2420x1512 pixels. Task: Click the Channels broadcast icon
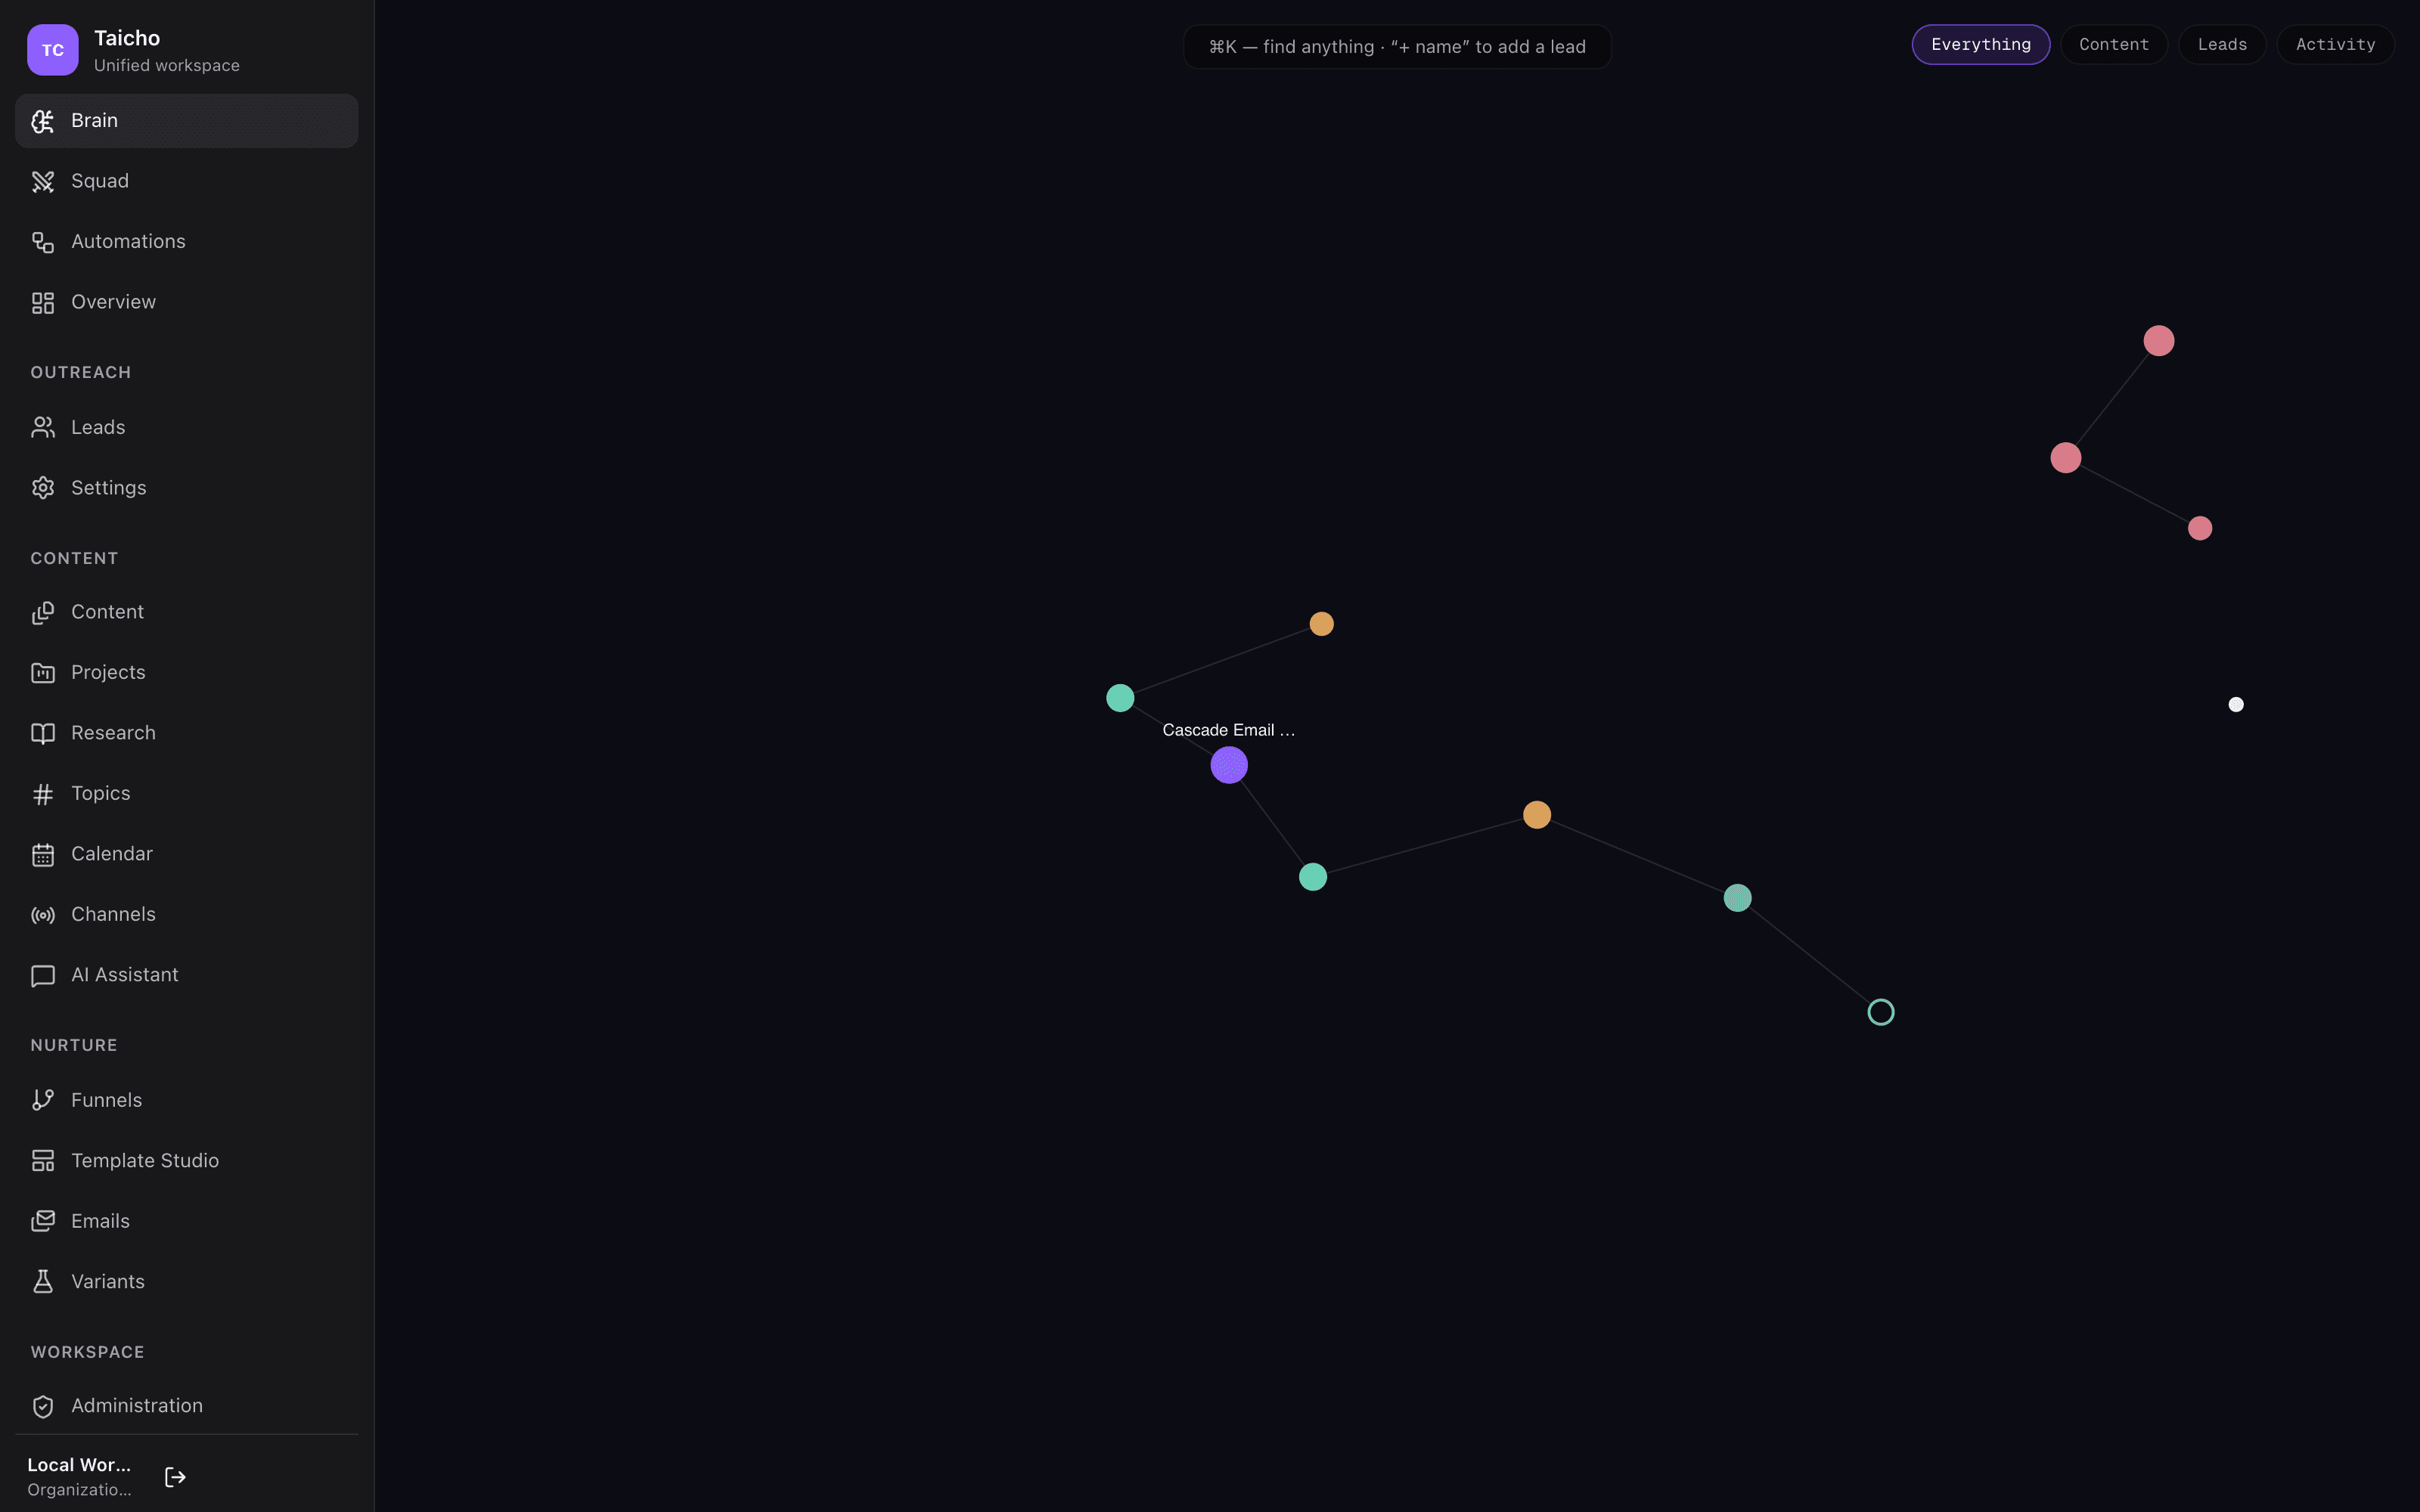pos(43,915)
